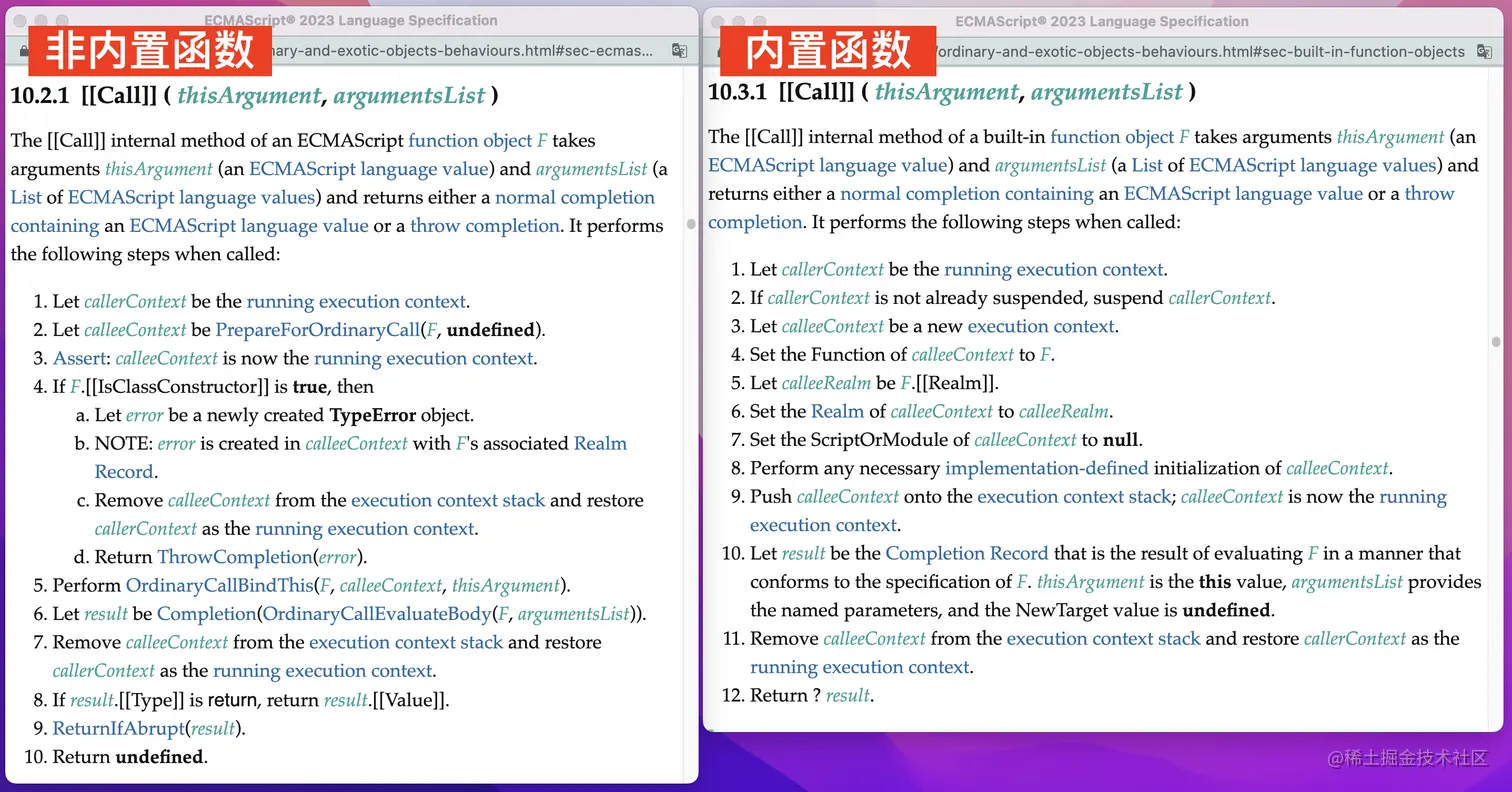Image resolution: width=1512 pixels, height=792 pixels.
Task: Open the 'Realm' link in right window step 6
Action: pyautogui.click(x=837, y=412)
